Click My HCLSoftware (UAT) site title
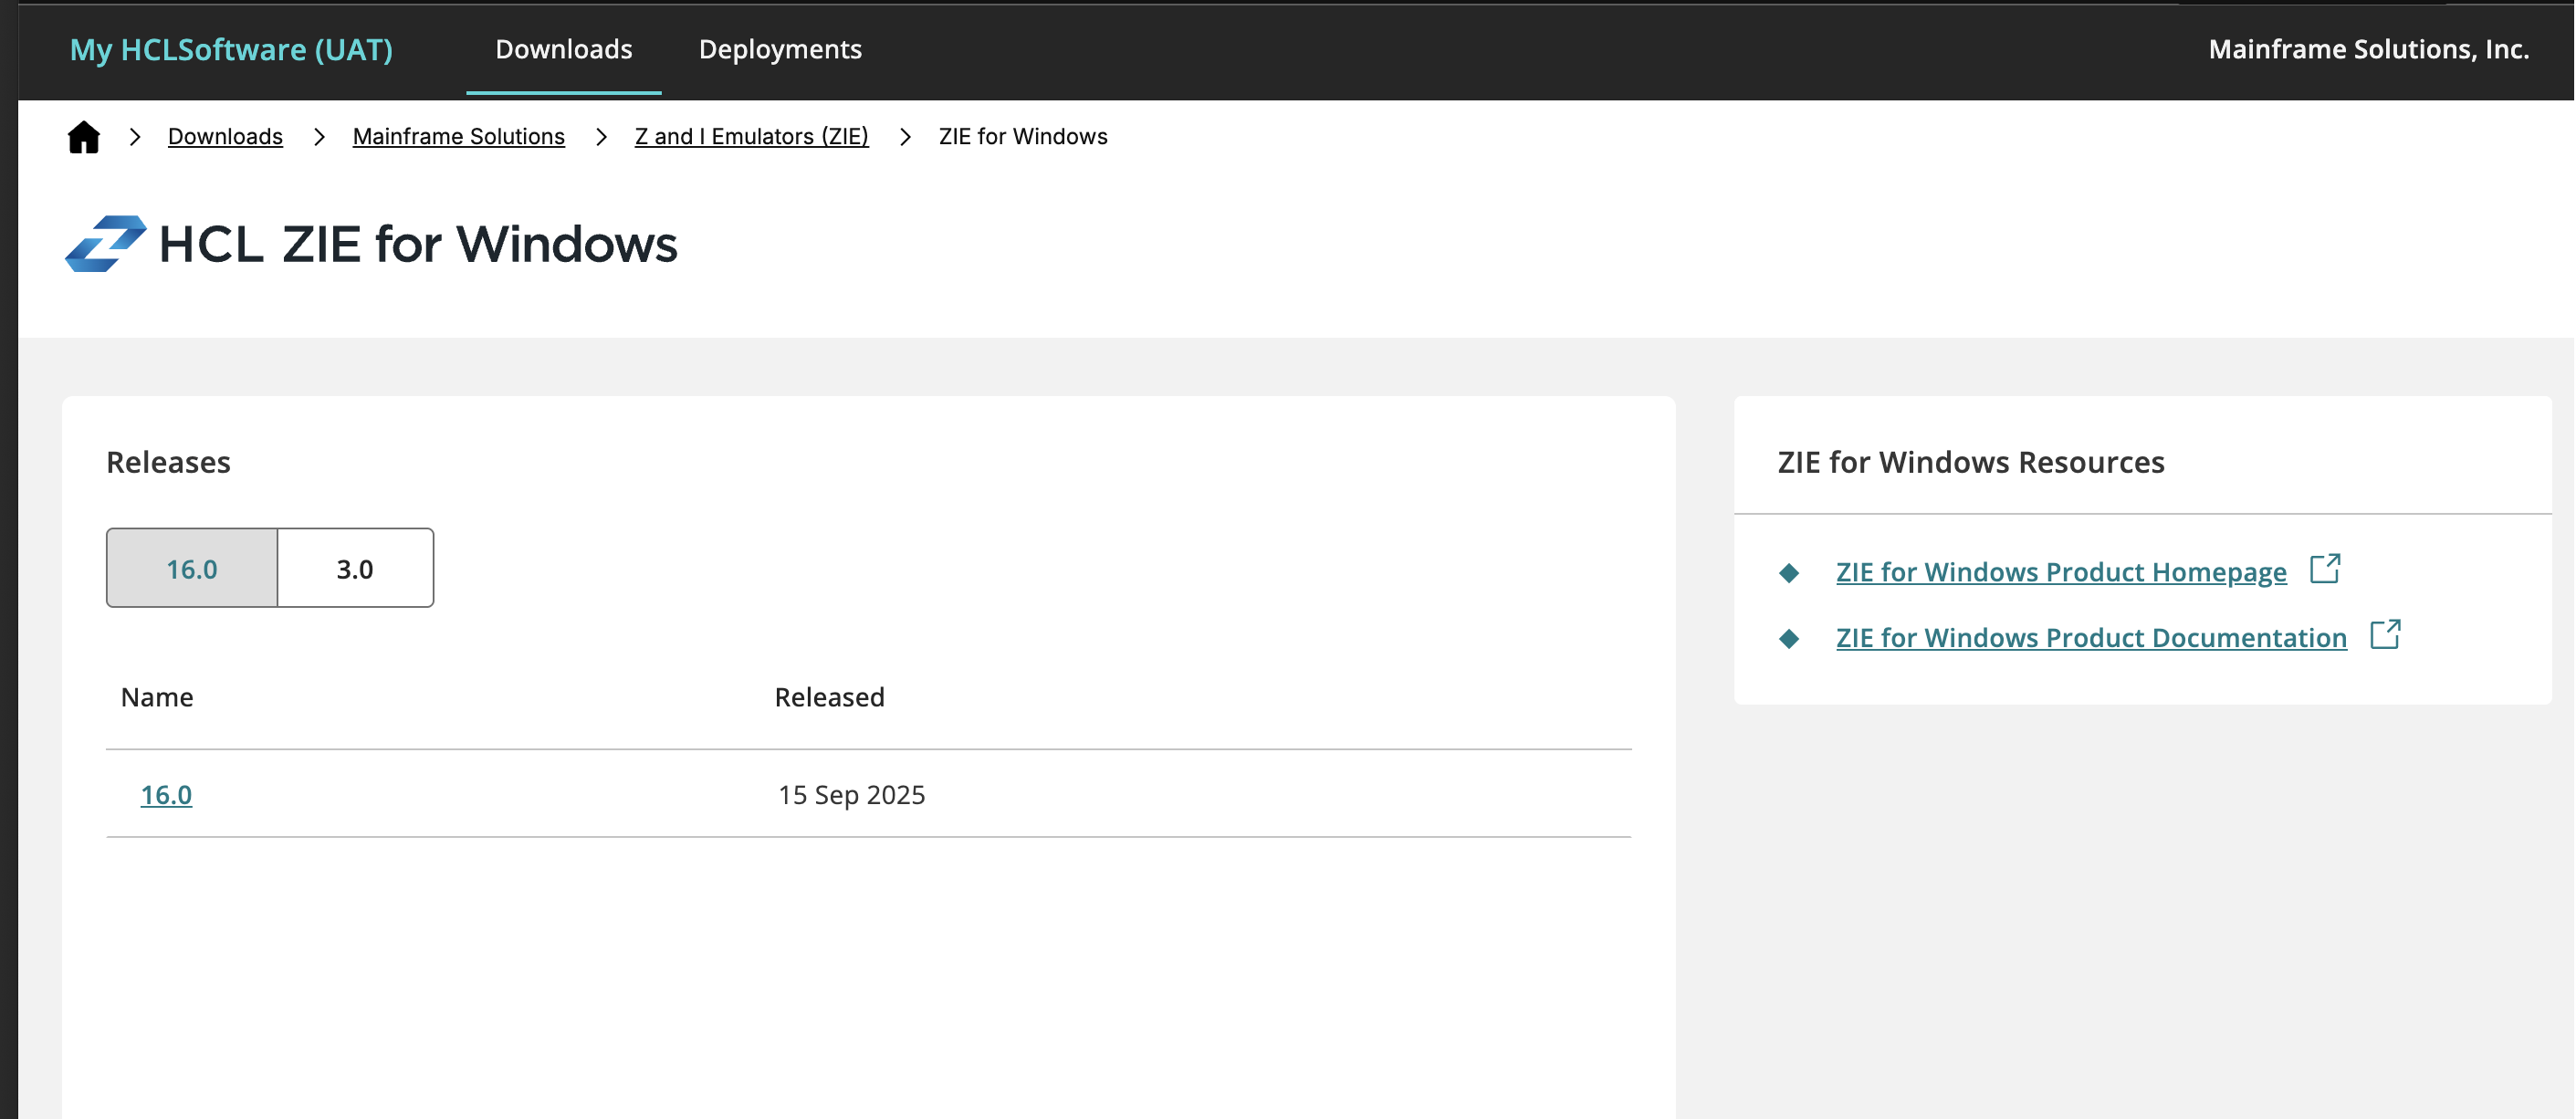This screenshot has width=2576, height=1119. coord(231,49)
